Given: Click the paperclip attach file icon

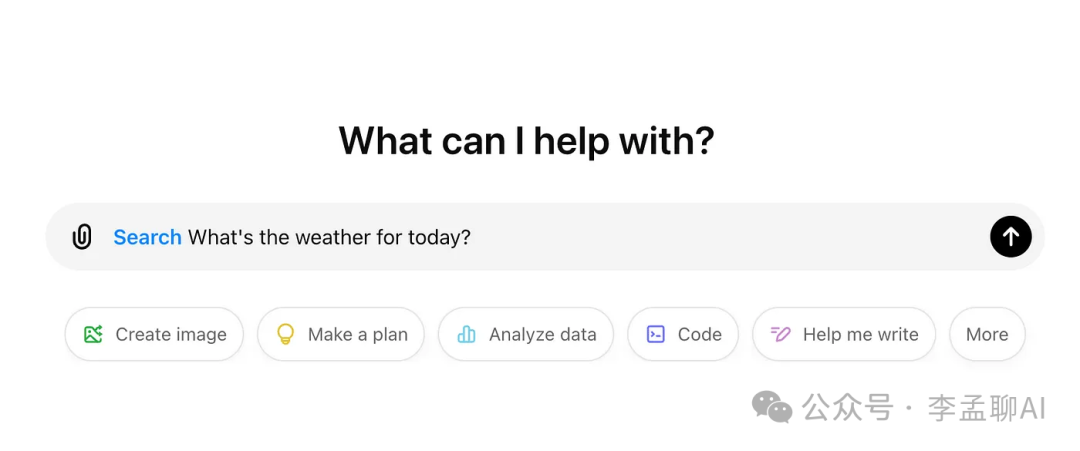Looking at the screenshot, I should 82,237.
